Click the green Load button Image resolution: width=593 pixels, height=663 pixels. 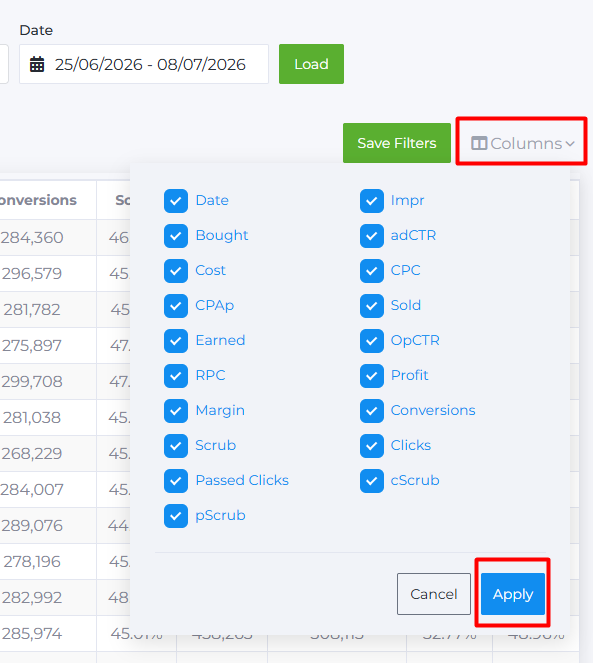[311, 64]
